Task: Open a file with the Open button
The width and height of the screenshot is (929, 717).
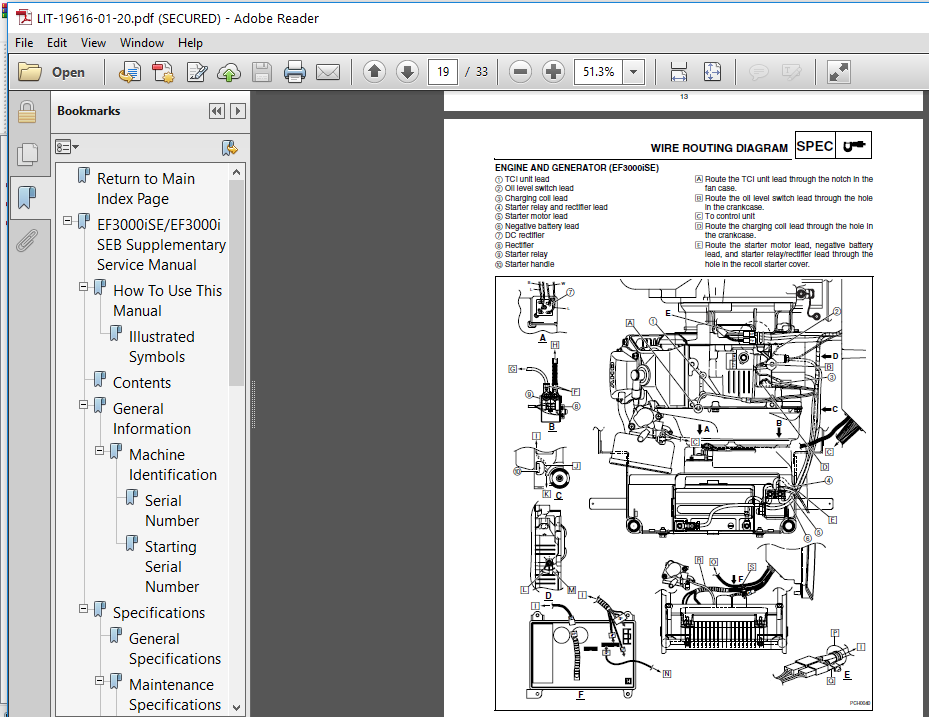Action: point(52,72)
